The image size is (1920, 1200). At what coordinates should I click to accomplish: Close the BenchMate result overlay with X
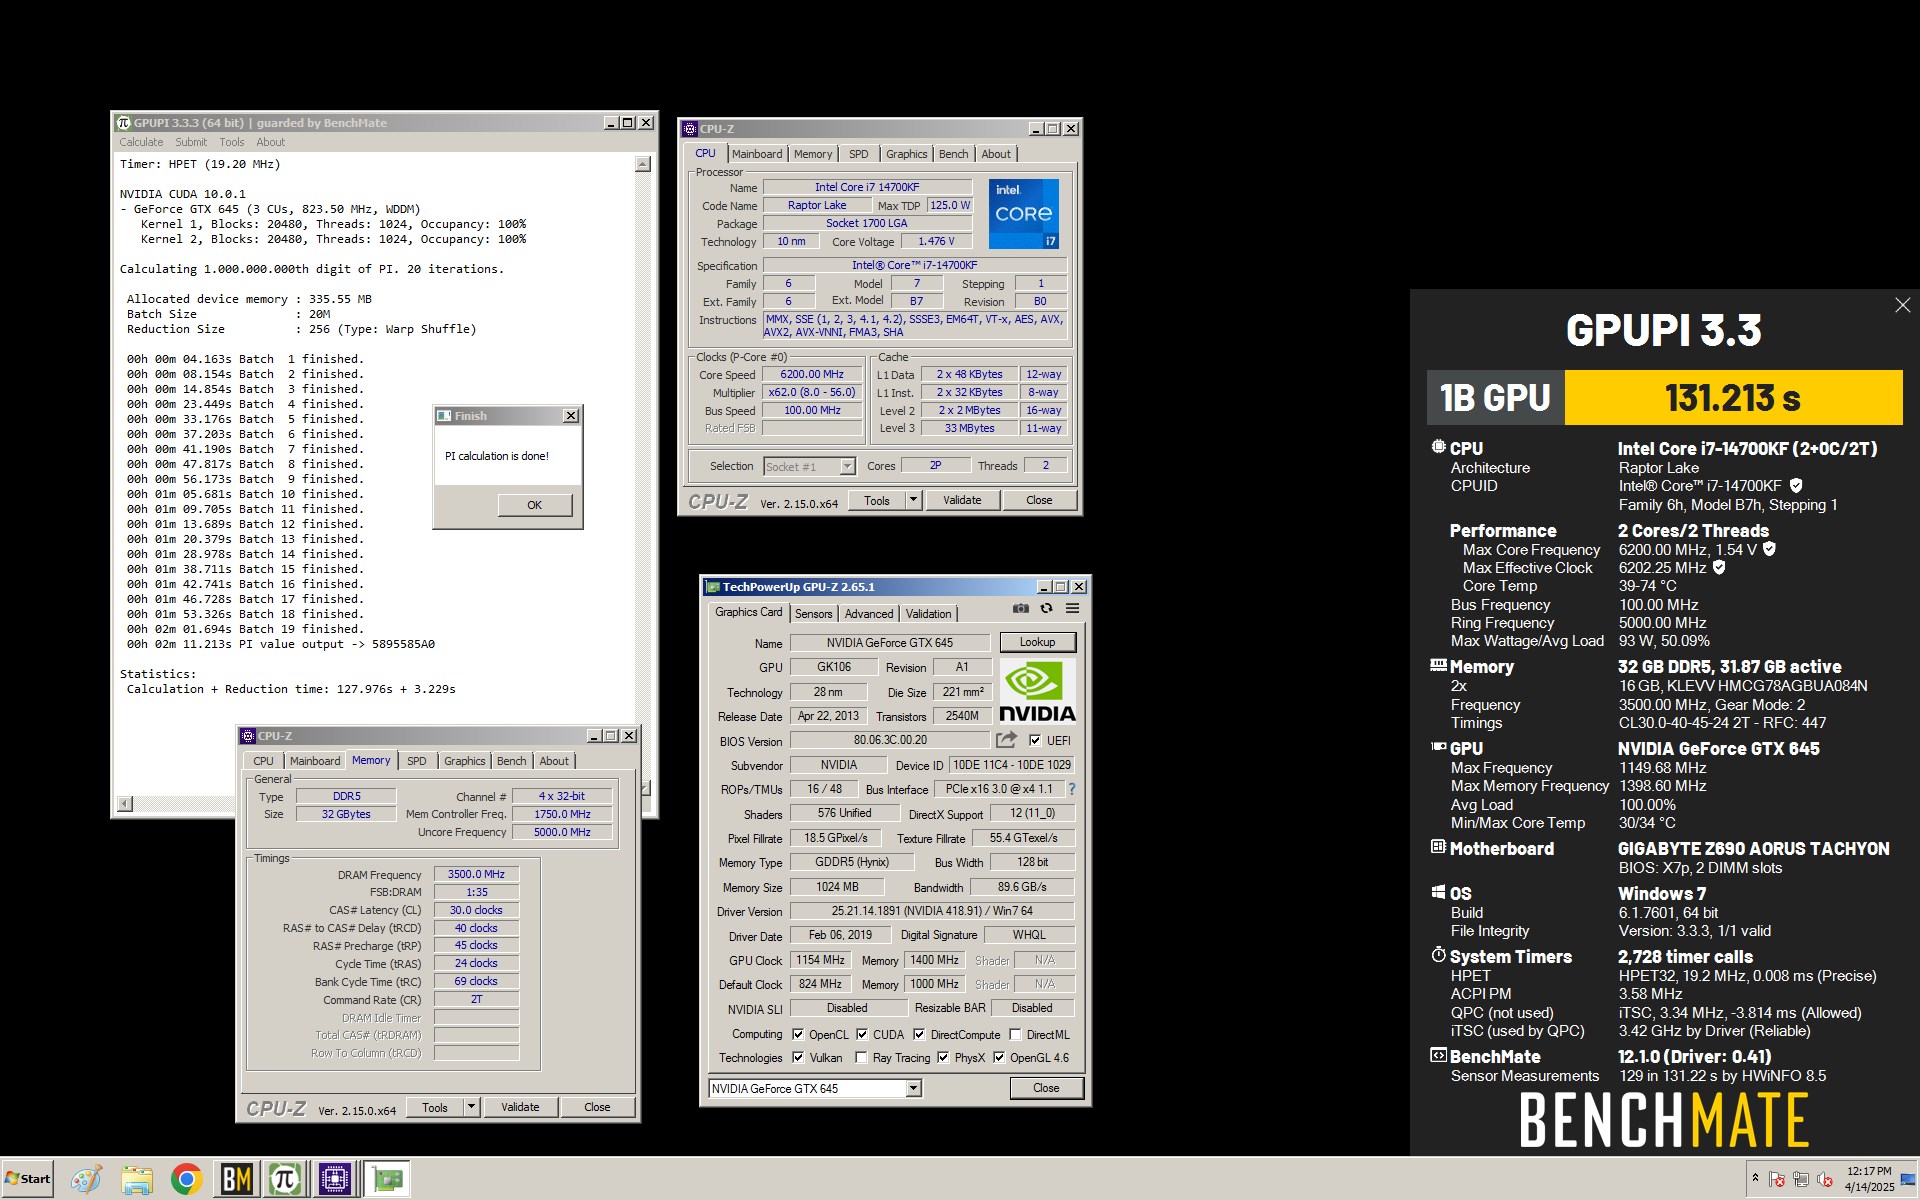[x=1902, y=305]
